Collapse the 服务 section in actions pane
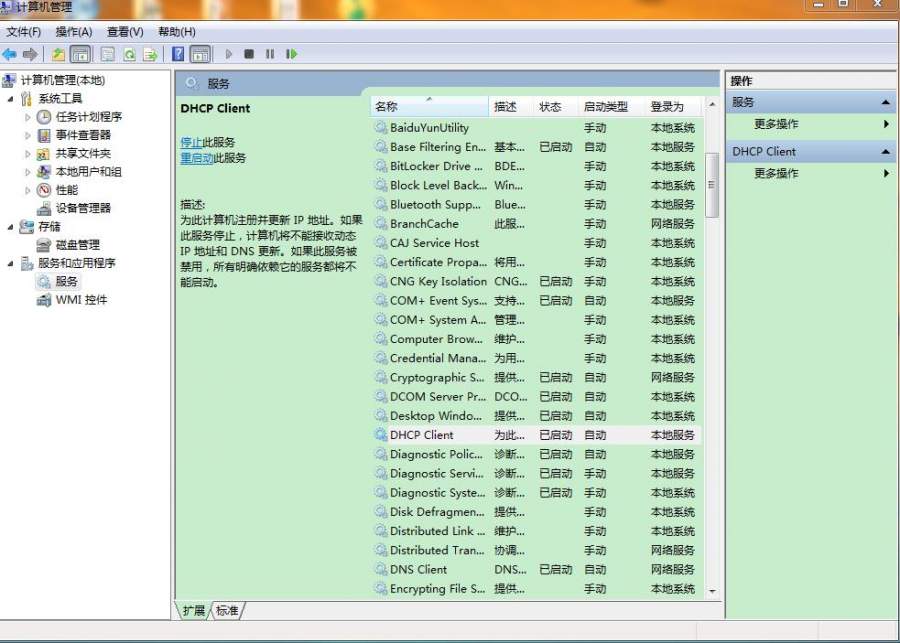This screenshot has width=900, height=643. 886,103
